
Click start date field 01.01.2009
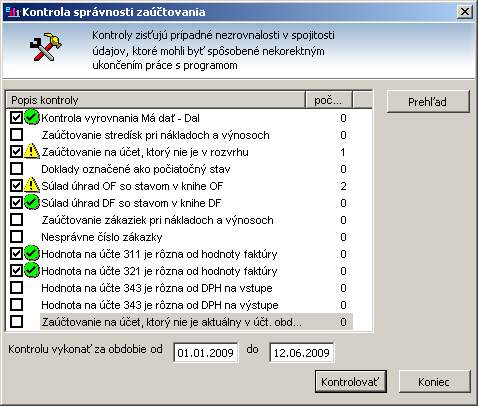tap(206, 353)
